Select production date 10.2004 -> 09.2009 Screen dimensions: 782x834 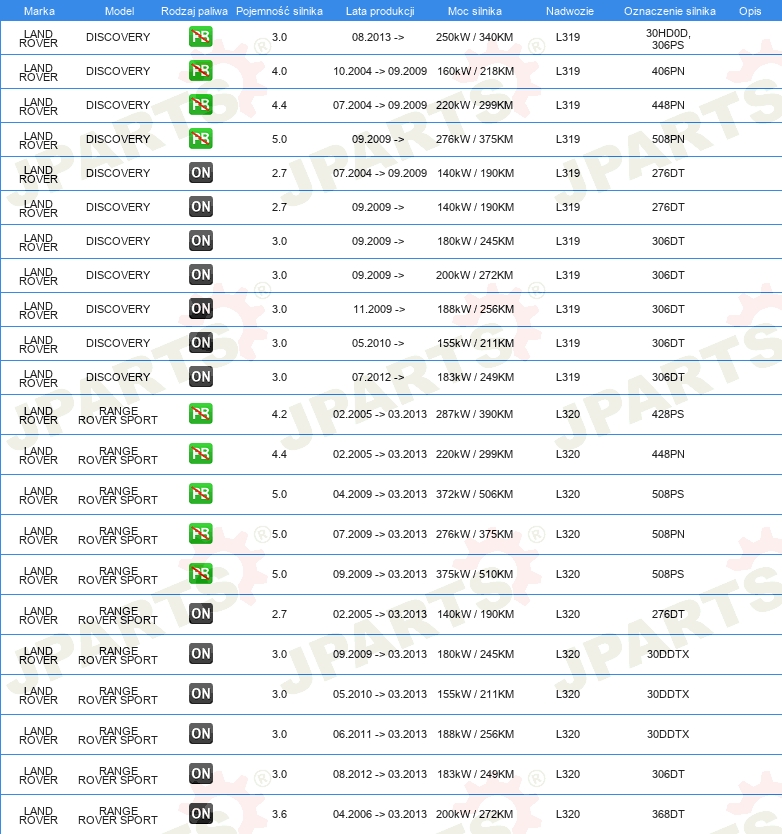pyautogui.click(x=380, y=71)
